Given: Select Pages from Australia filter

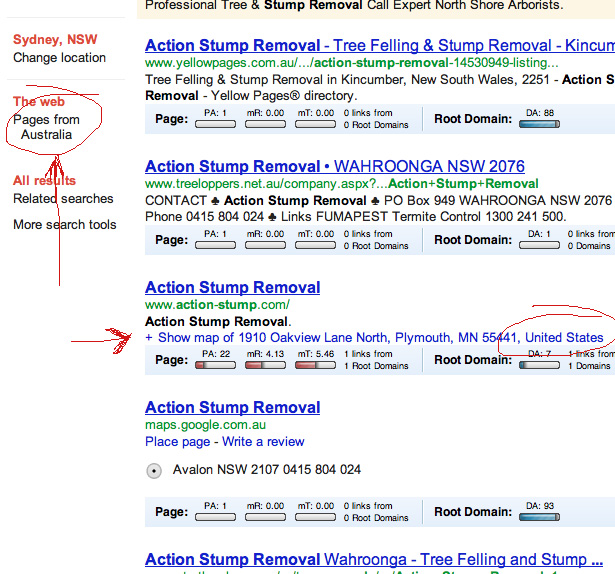Looking at the screenshot, I should [x=46, y=127].
